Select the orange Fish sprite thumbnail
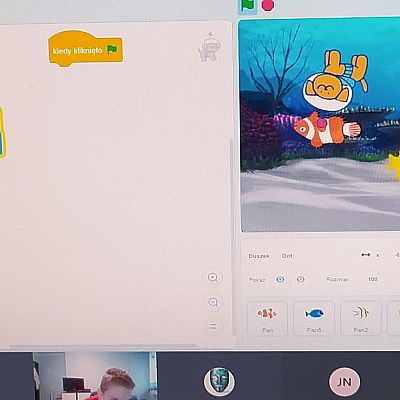Image resolution: width=400 pixels, height=400 pixels. (x=267, y=318)
